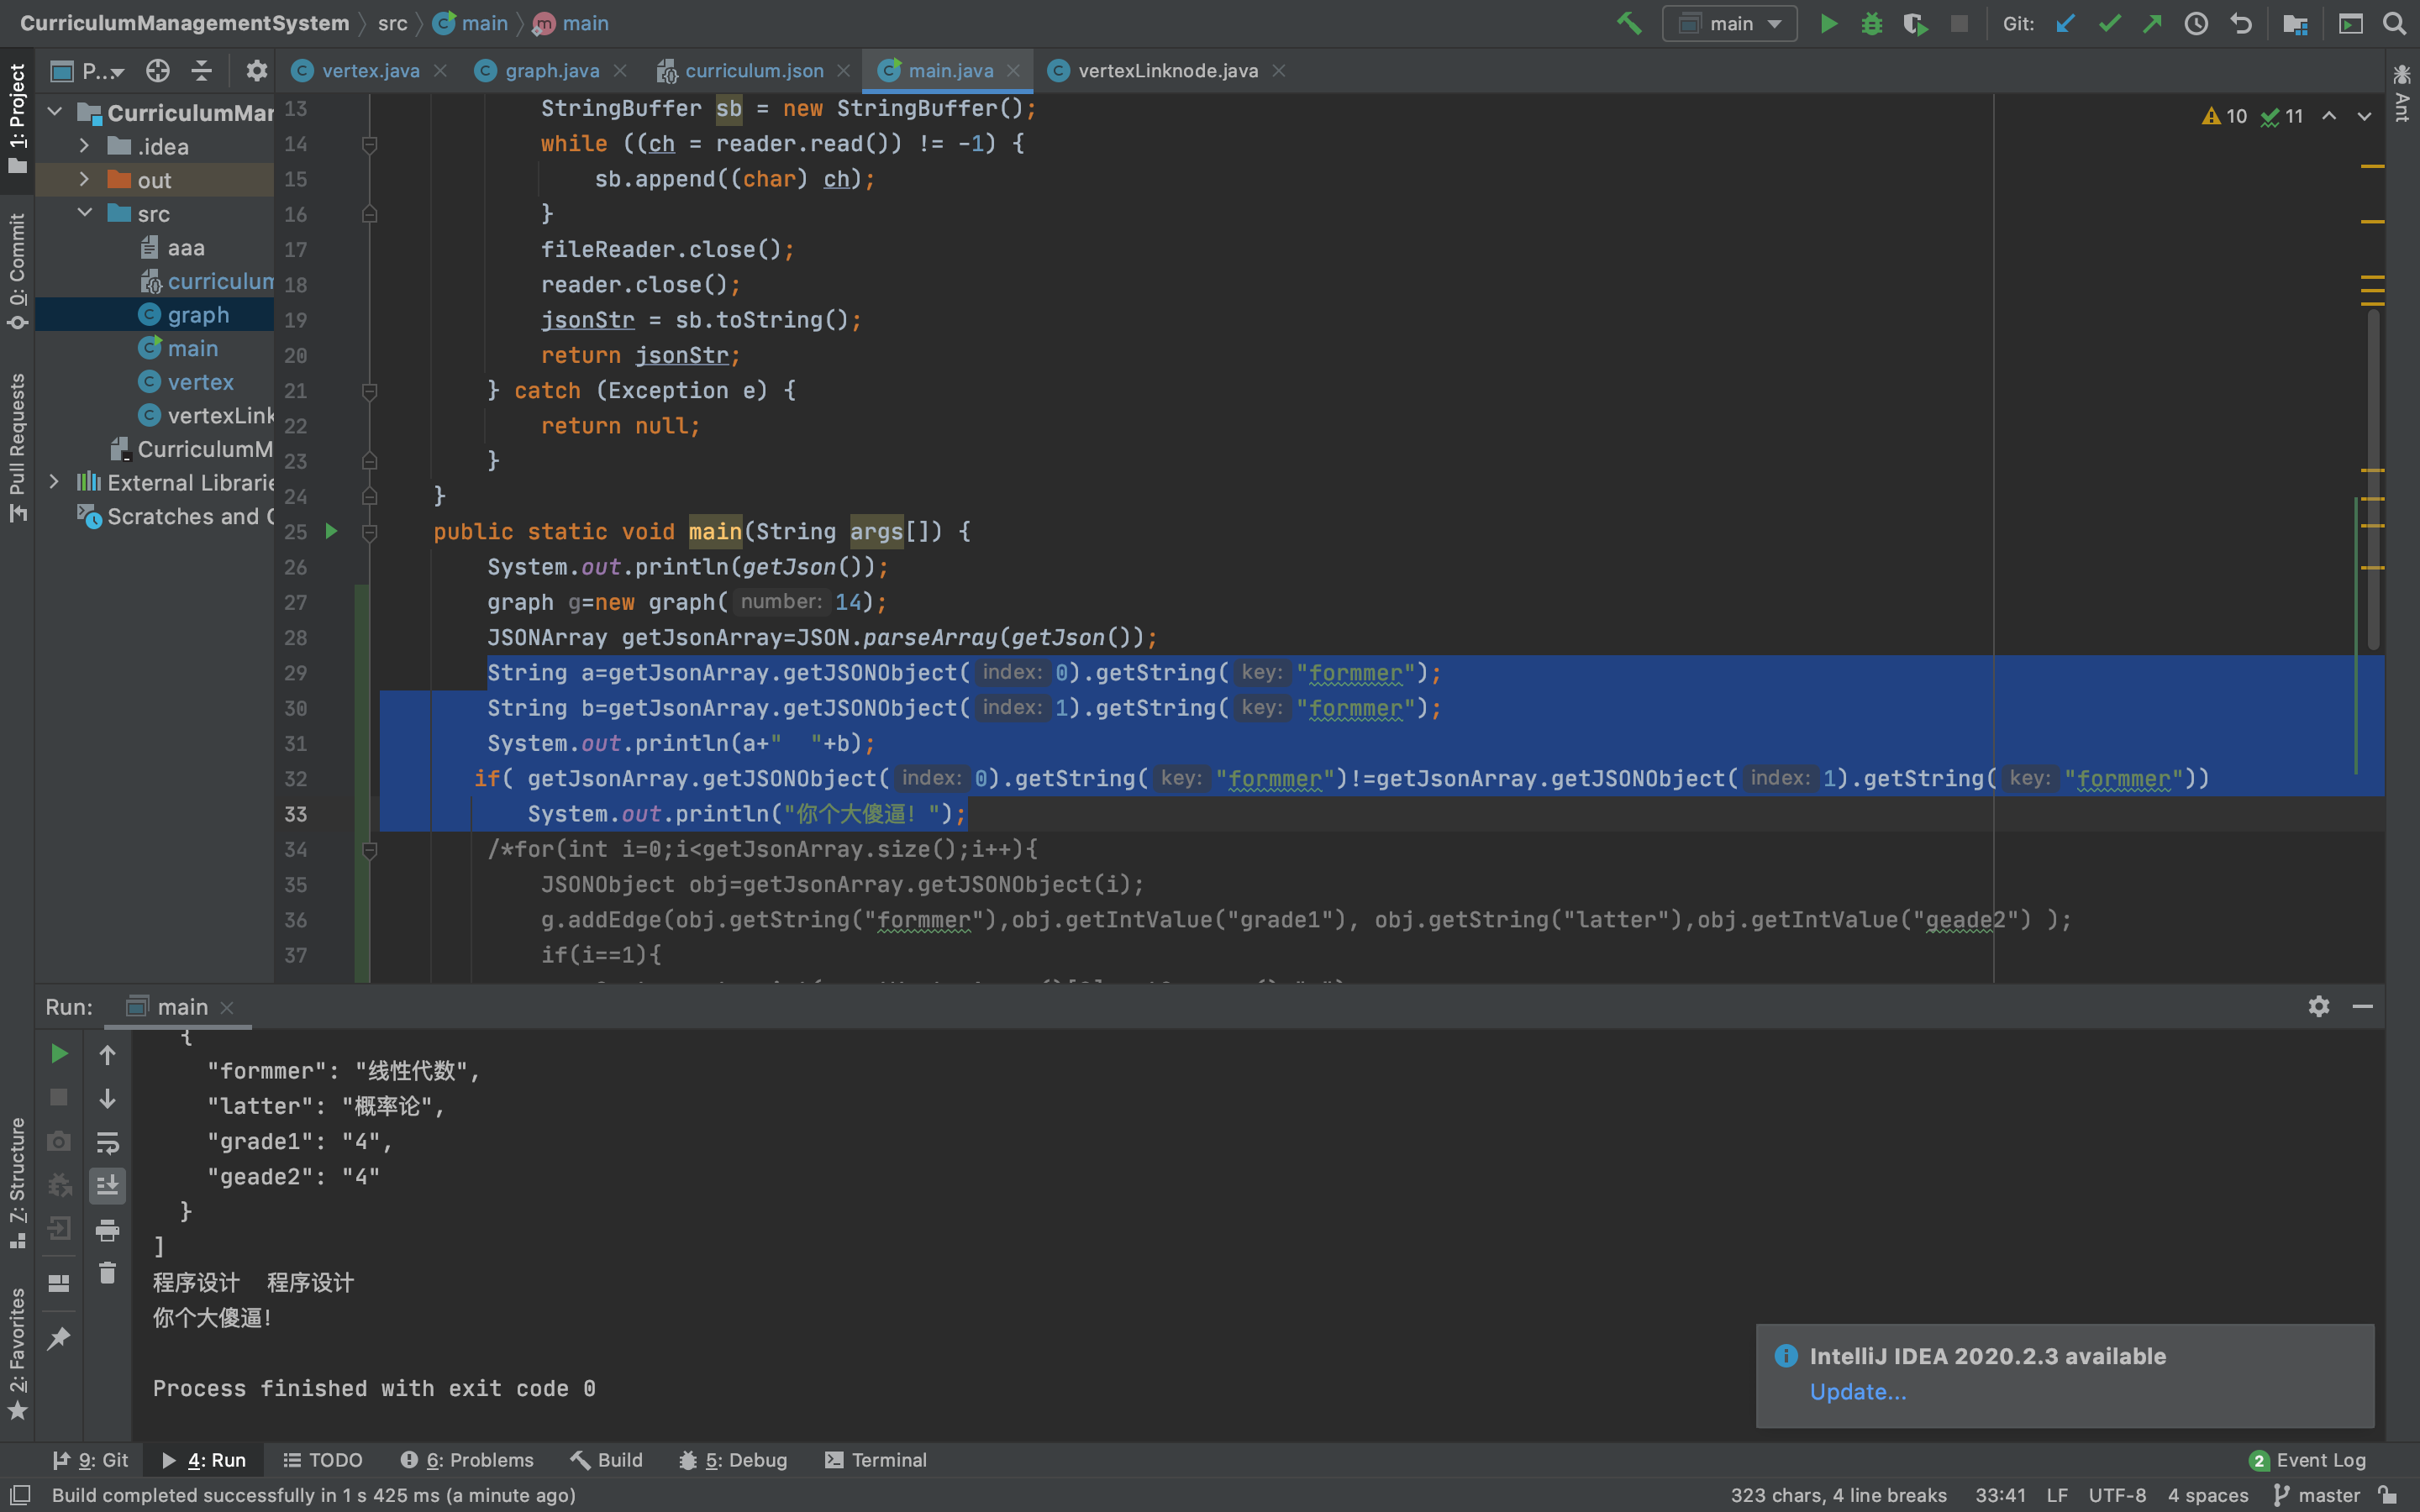Click the locate current file crosshair icon
The image size is (2420, 1512).
157,70
